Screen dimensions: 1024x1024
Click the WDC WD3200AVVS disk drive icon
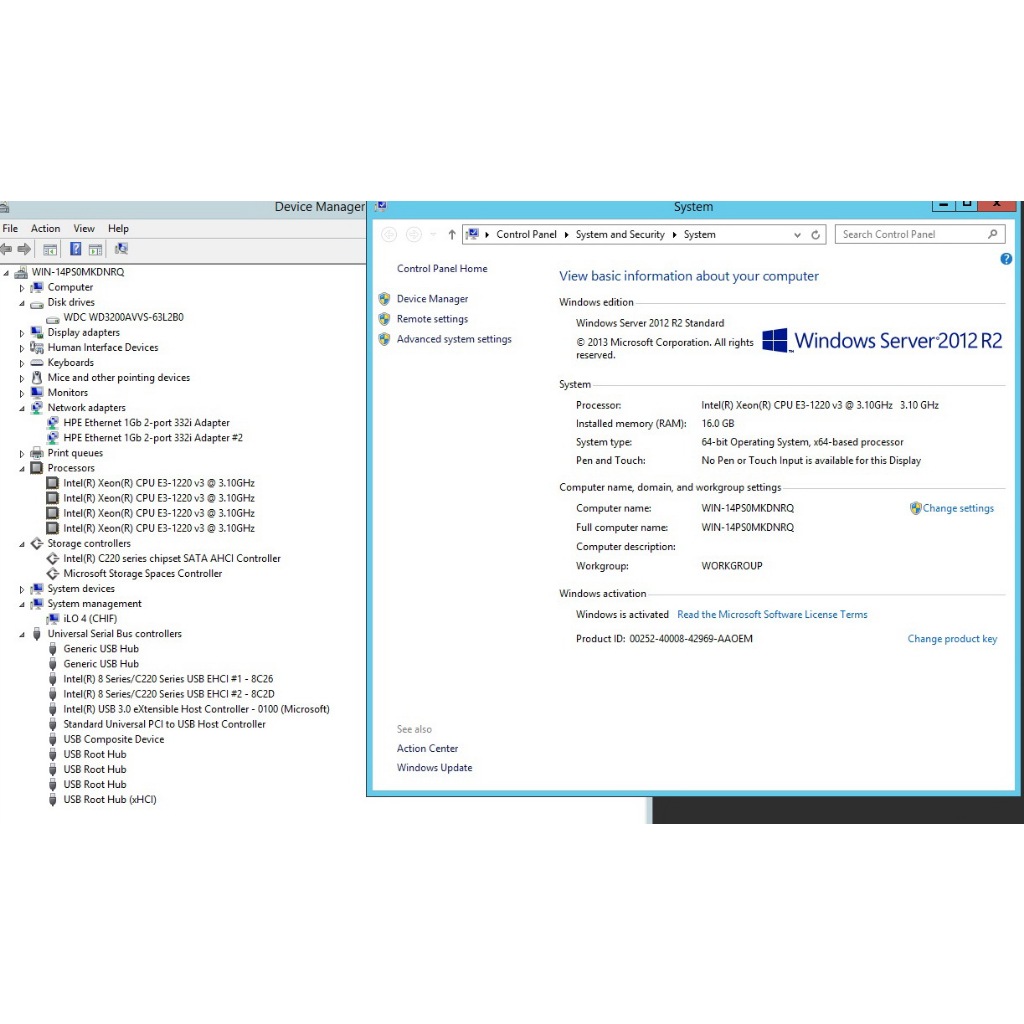tap(53, 318)
